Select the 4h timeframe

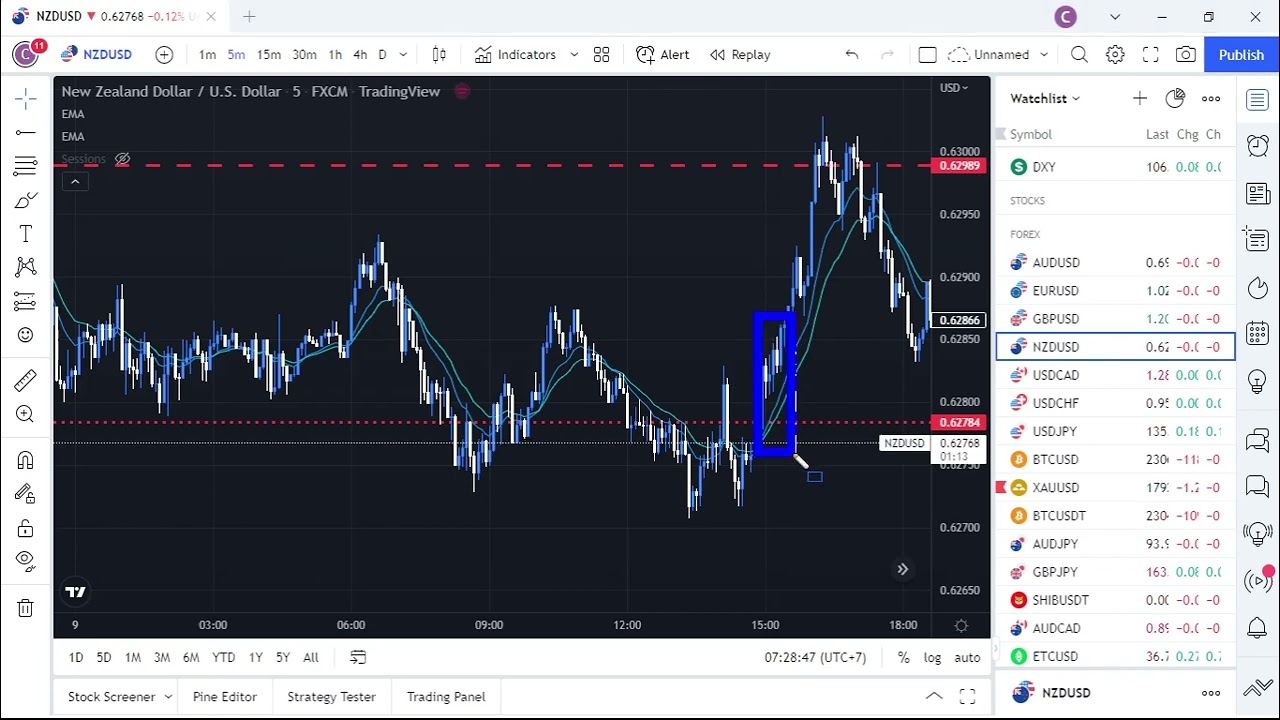(360, 55)
